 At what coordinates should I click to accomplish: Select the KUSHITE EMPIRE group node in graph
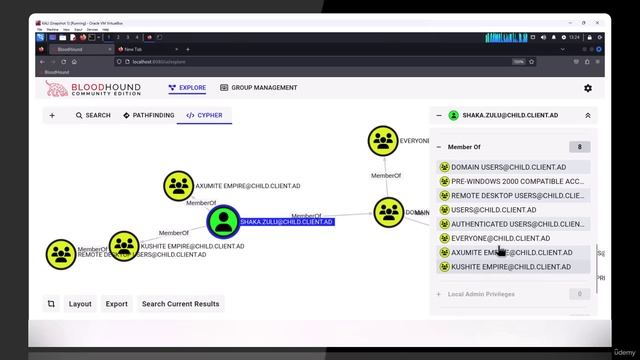pos(124,246)
